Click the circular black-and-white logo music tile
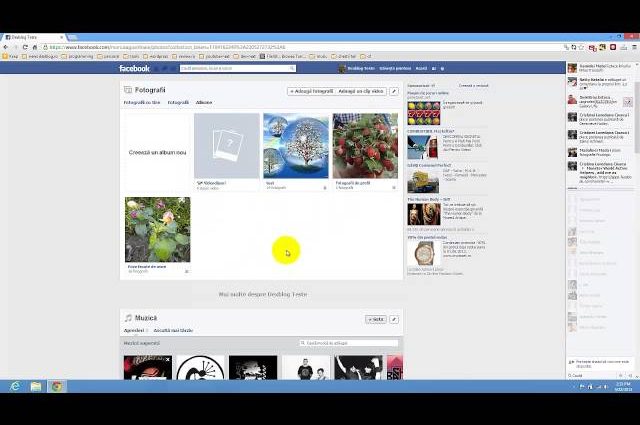Screen dimensions: 640x425 coord(200,367)
